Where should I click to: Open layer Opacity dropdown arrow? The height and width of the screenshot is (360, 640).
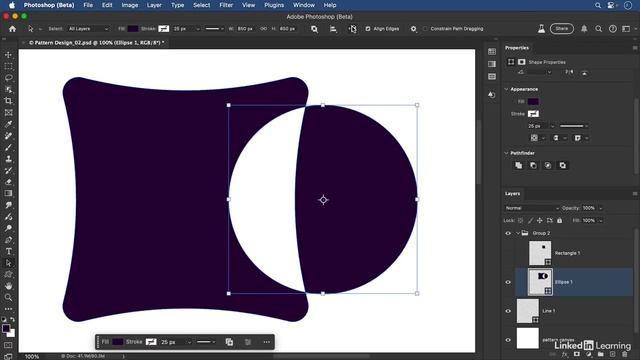pyautogui.click(x=601, y=208)
